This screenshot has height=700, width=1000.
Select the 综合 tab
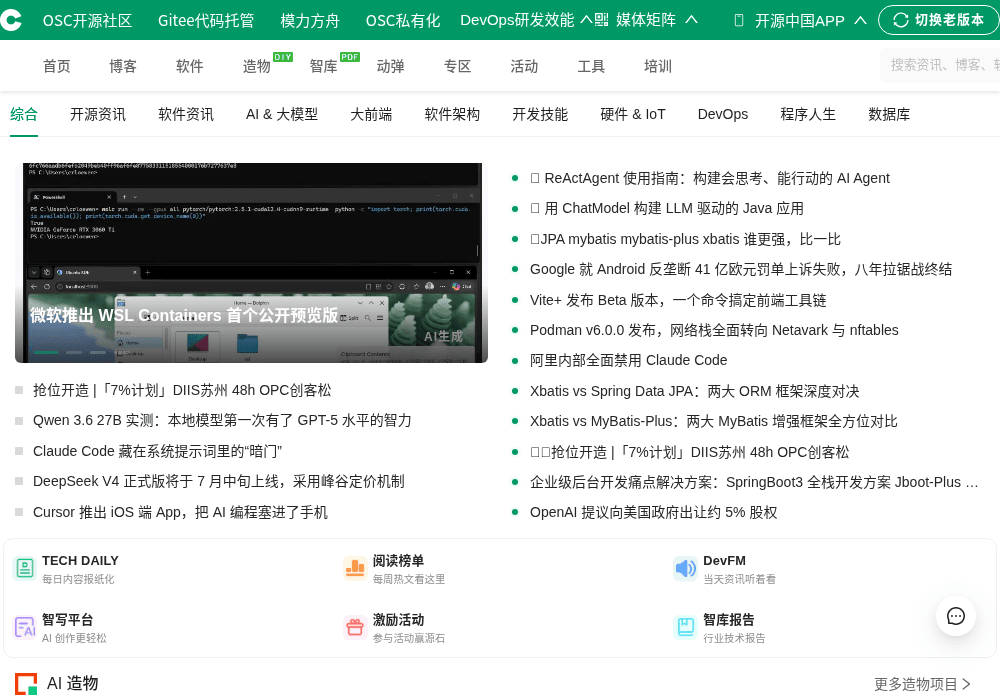pos(24,114)
